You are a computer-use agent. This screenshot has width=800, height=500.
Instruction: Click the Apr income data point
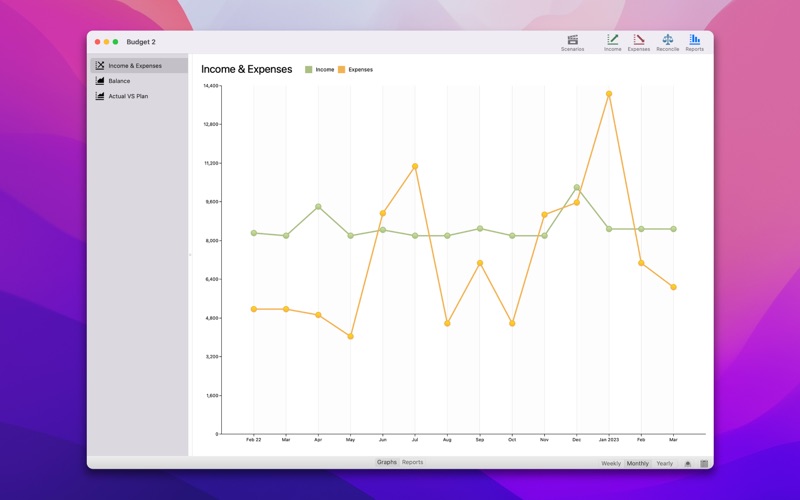pos(318,207)
